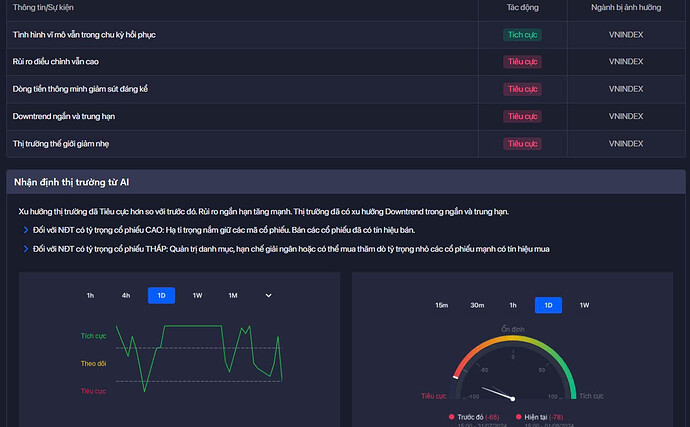The image size is (690, 427).
Task: Open 'Thị trường thế giới giảm nhẹ' news item
Action: point(62,144)
